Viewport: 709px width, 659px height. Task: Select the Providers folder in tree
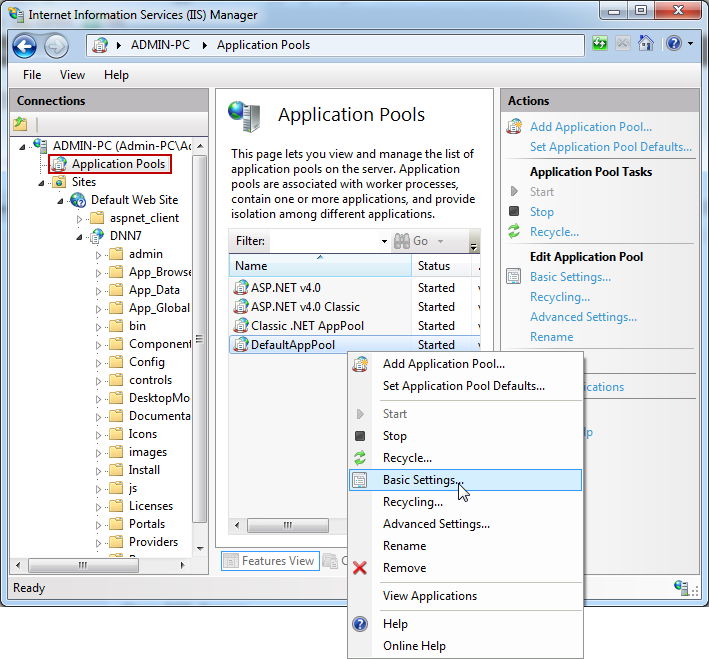coord(153,542)
